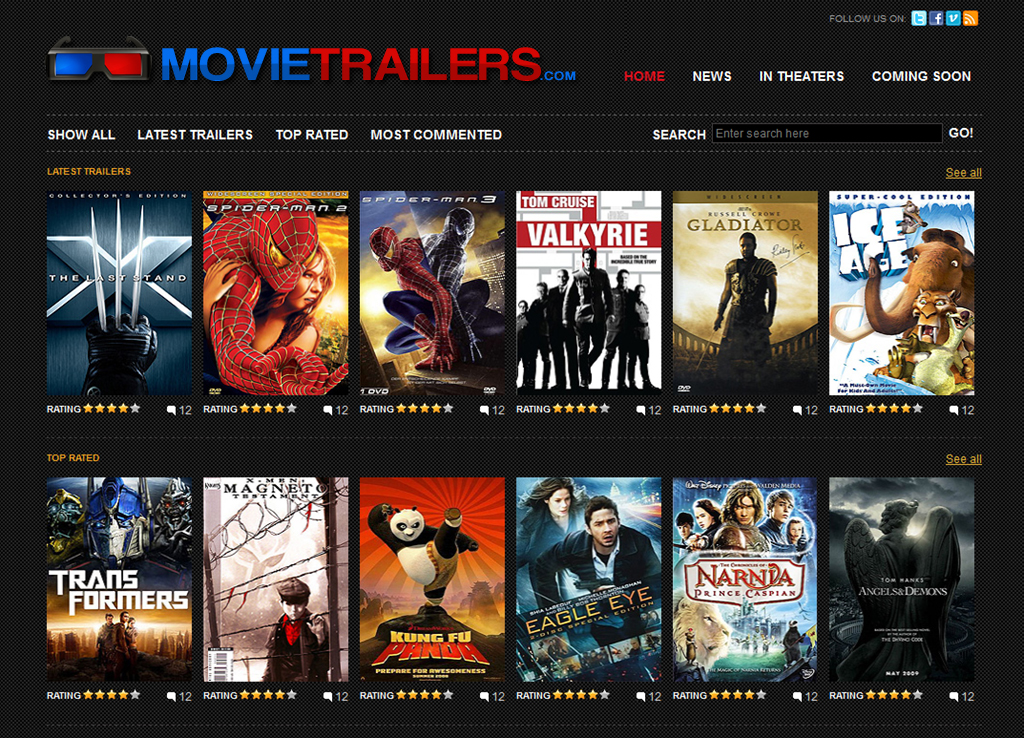Image resolution: width=1024 pixels, height=738 pixels.
Task: Click the MovieTrailers.com logo text
Action: 368,64
